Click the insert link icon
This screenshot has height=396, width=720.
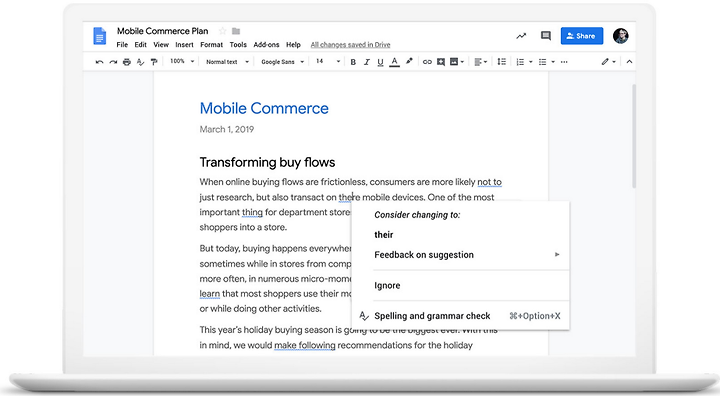pos(427,62)
